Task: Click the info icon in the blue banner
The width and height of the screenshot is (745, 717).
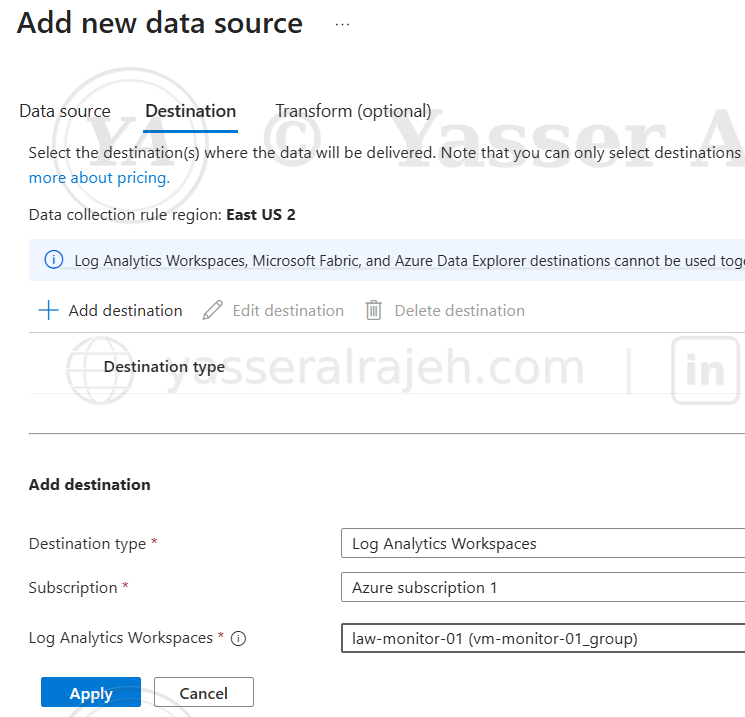Action: [x=54, y=260]
